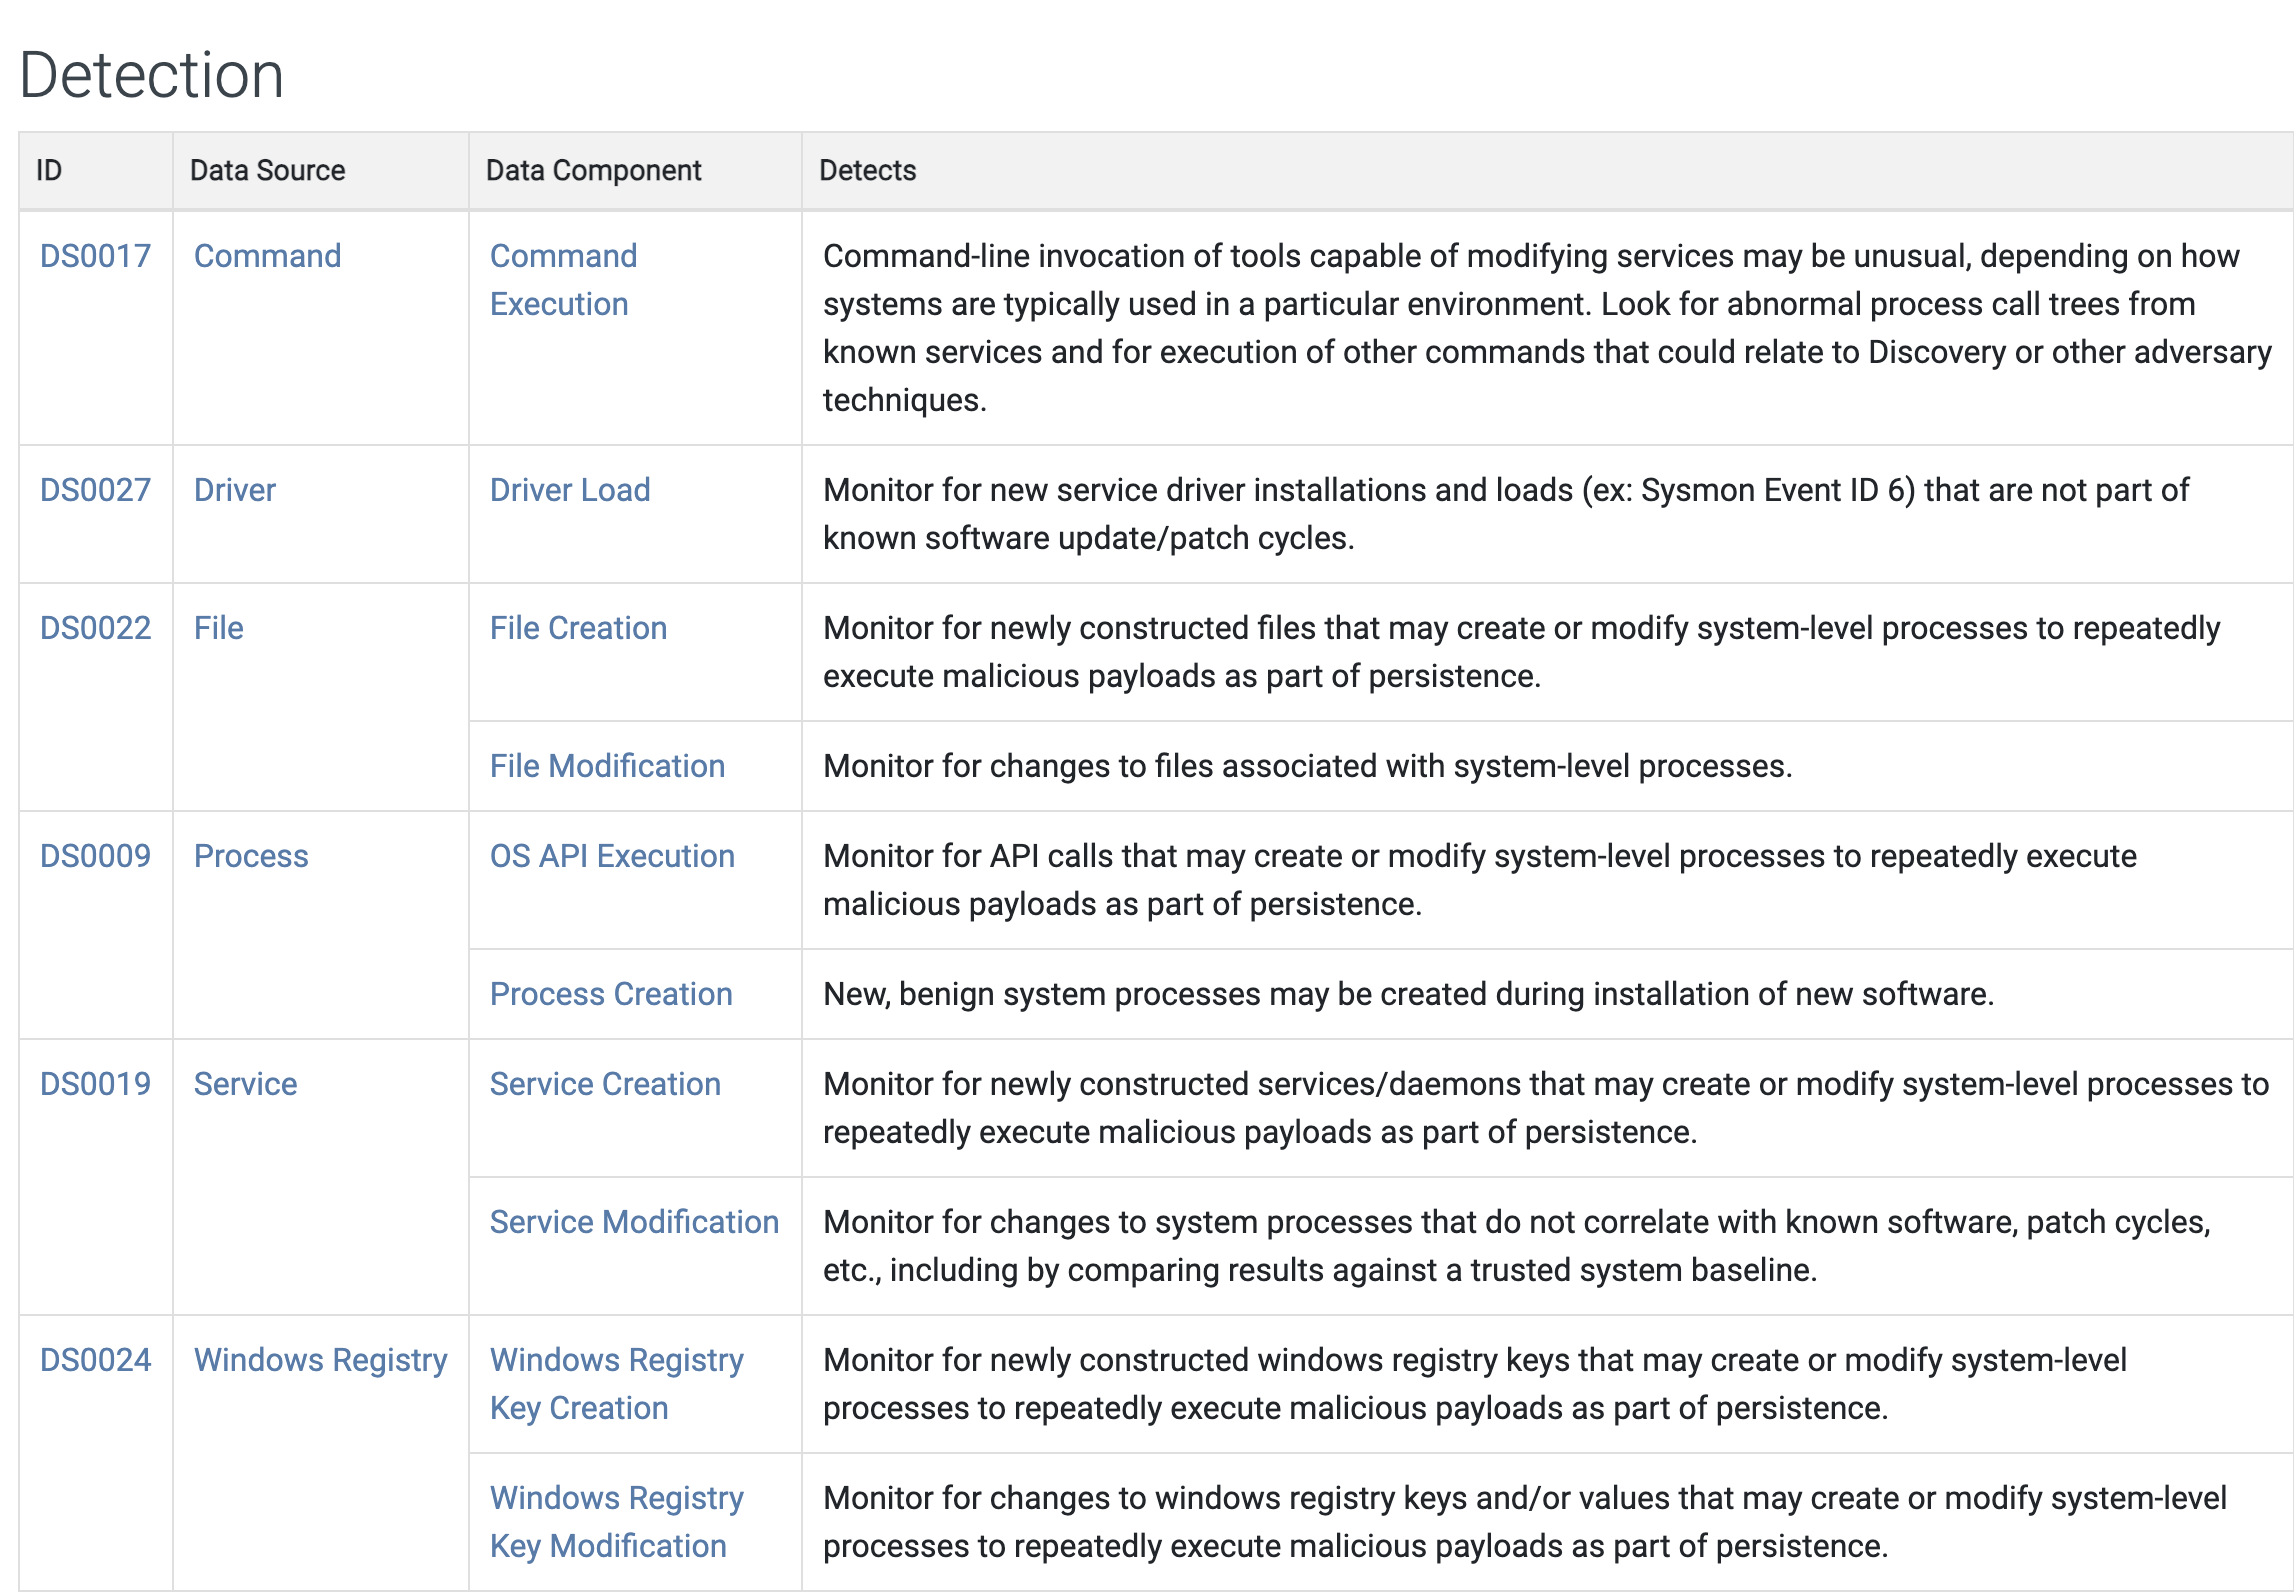Open the Driver Load component link
The height and width of the screenshot is (1592, 2294).
[x=569, y=490]
